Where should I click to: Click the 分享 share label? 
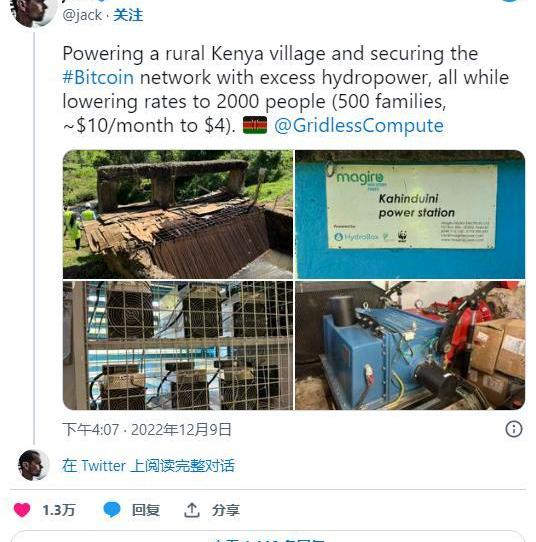(226, 510)
